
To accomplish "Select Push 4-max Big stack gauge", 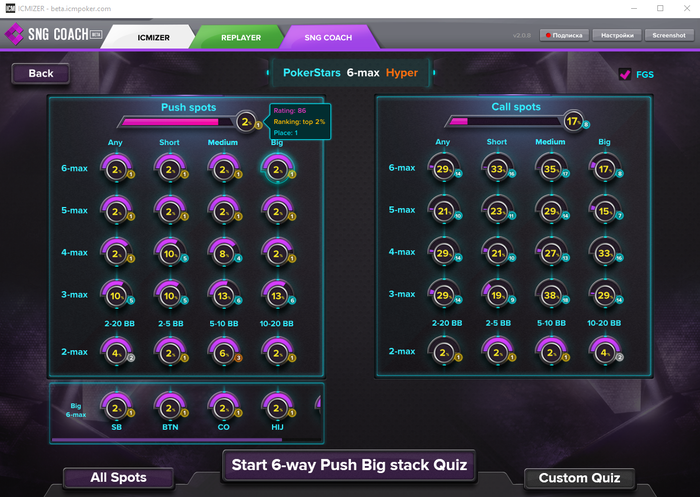I will [278, 253].
